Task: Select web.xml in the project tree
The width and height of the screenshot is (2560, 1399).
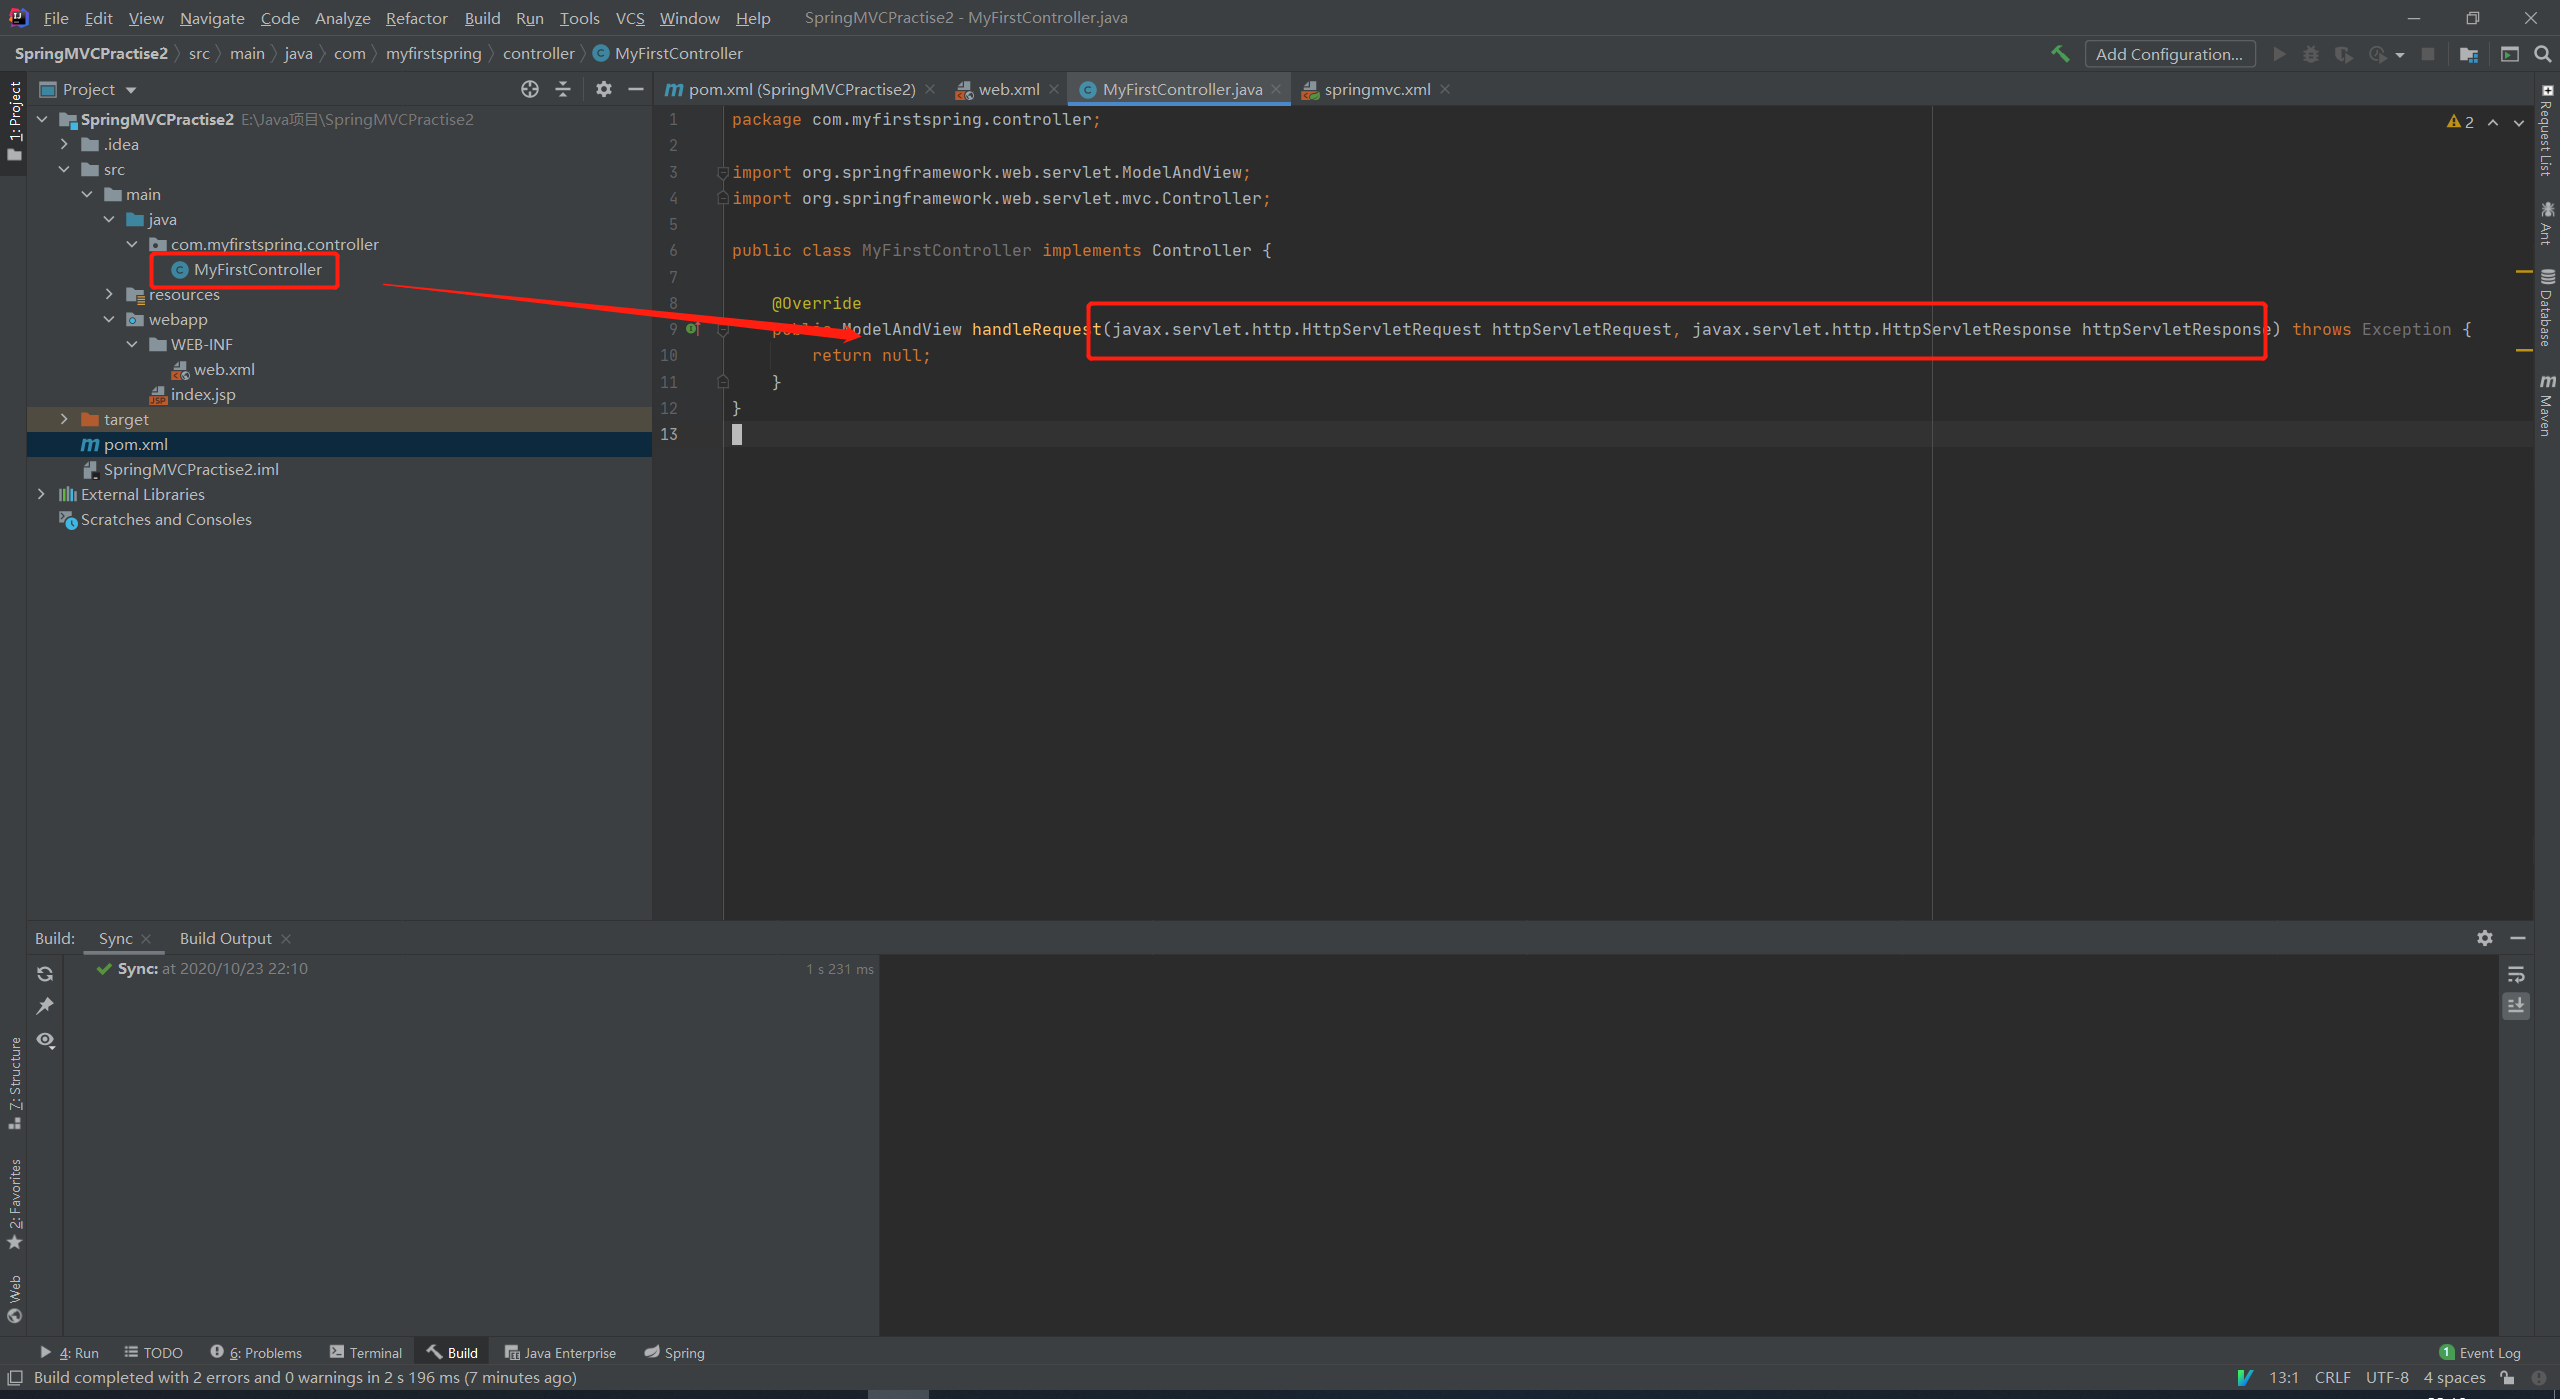Action: [224, 369]
